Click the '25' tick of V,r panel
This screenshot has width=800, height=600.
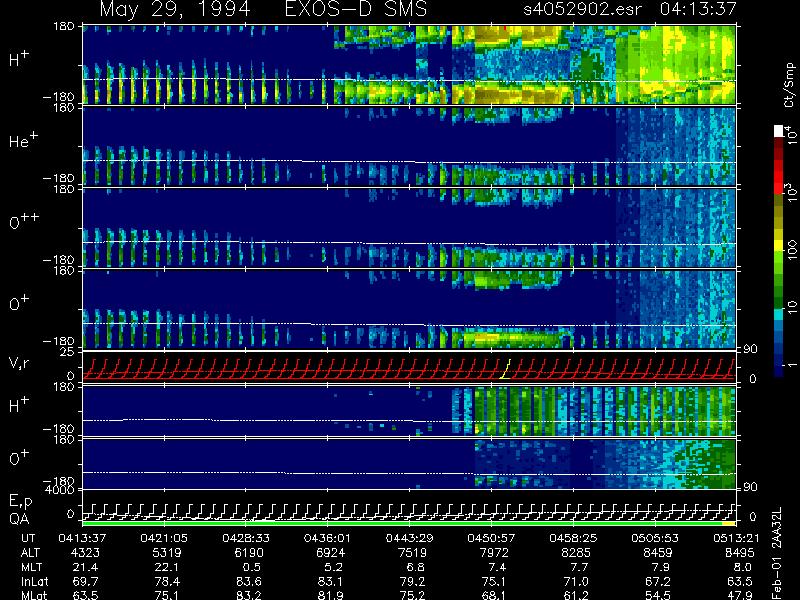pyautogui.click(x=68, y=352)
